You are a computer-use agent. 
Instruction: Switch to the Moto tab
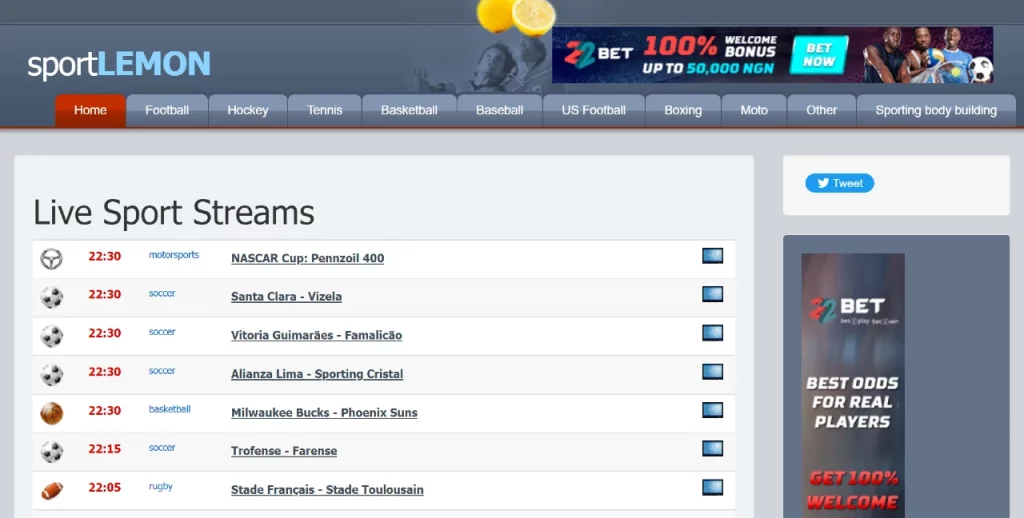(754, 110)
